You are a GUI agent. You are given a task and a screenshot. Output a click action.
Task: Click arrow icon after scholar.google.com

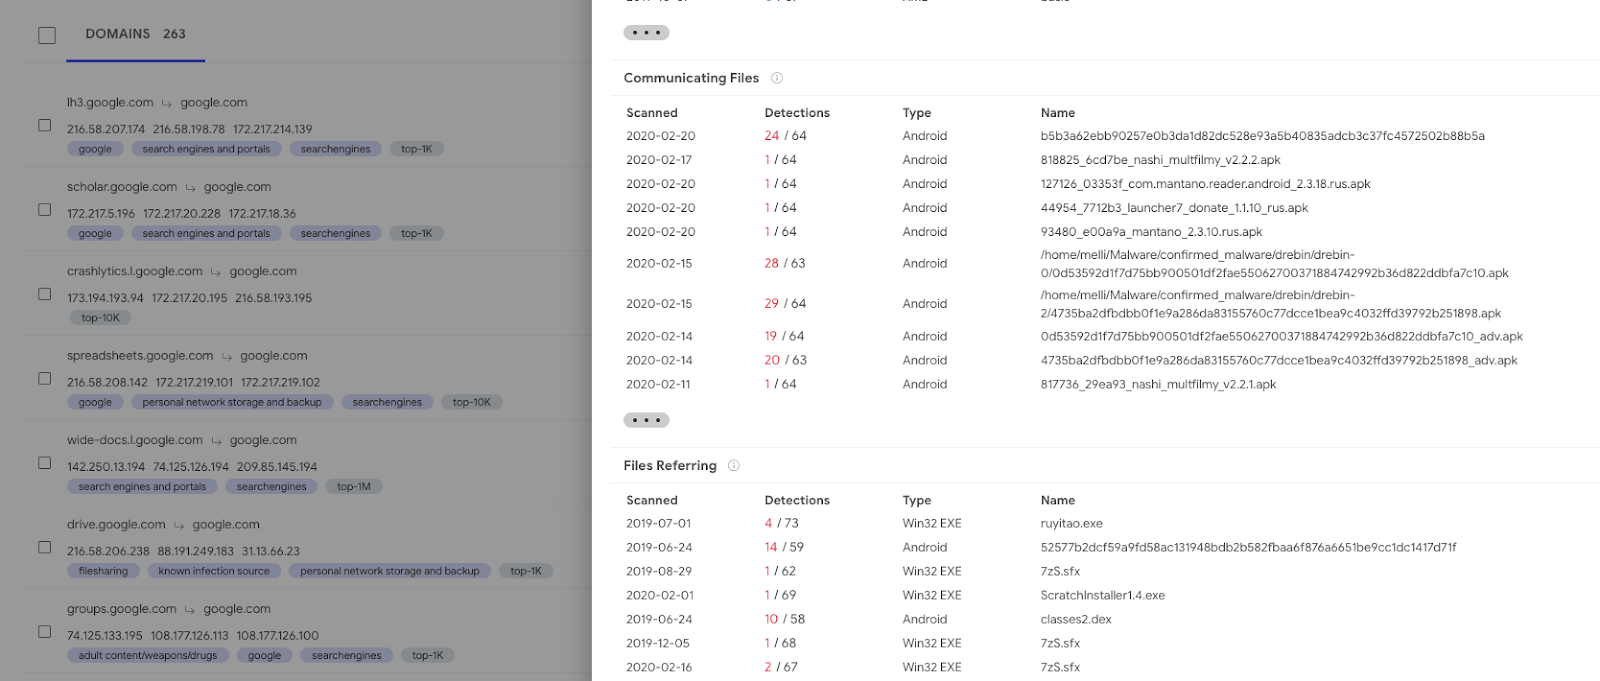pos(190,188)
